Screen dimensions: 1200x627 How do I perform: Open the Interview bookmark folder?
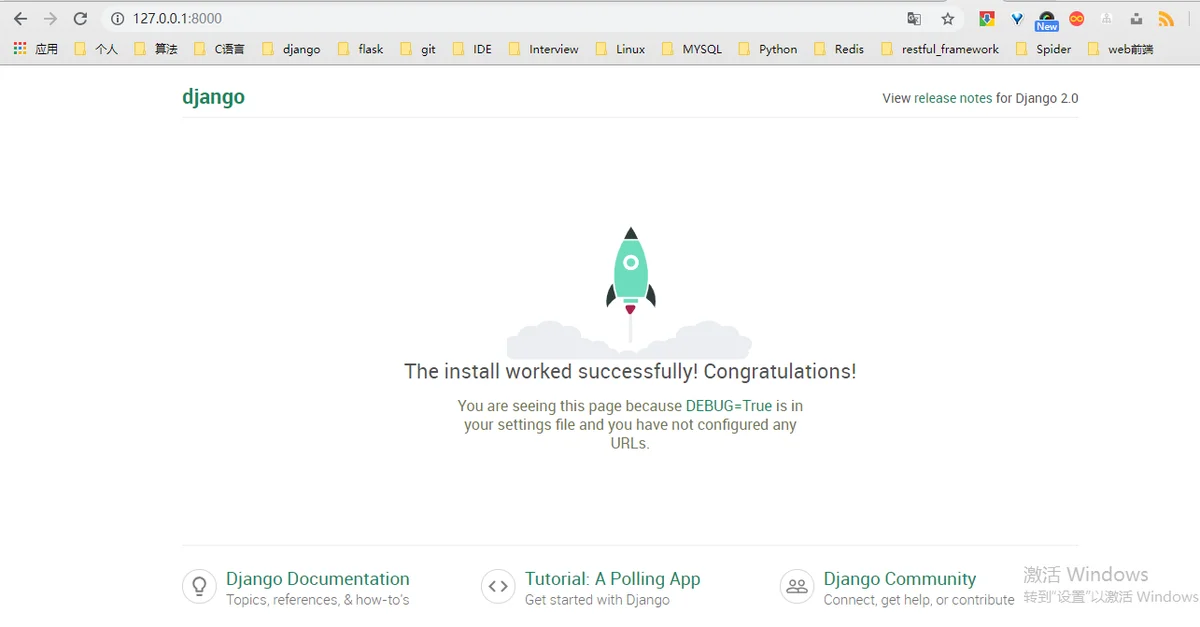coord(544,49)
